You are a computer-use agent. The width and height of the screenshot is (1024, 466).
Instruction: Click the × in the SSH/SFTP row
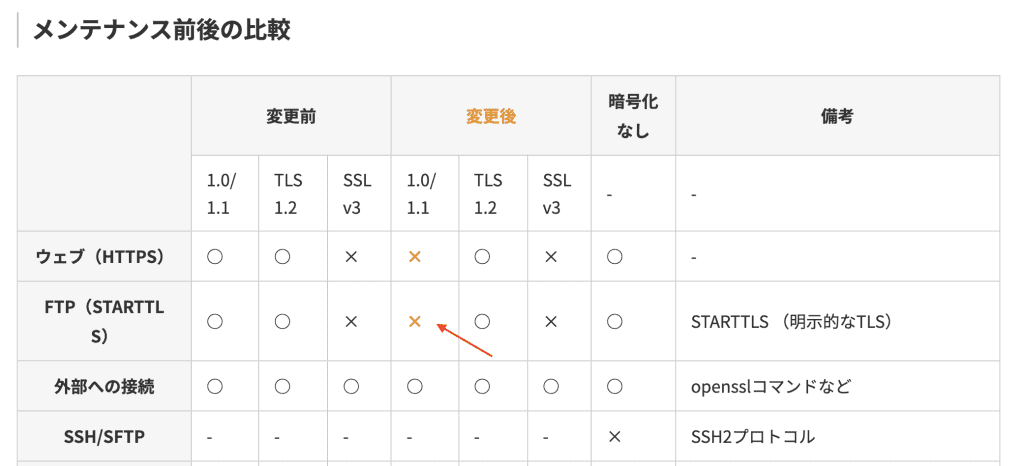(x=614, y=437)
